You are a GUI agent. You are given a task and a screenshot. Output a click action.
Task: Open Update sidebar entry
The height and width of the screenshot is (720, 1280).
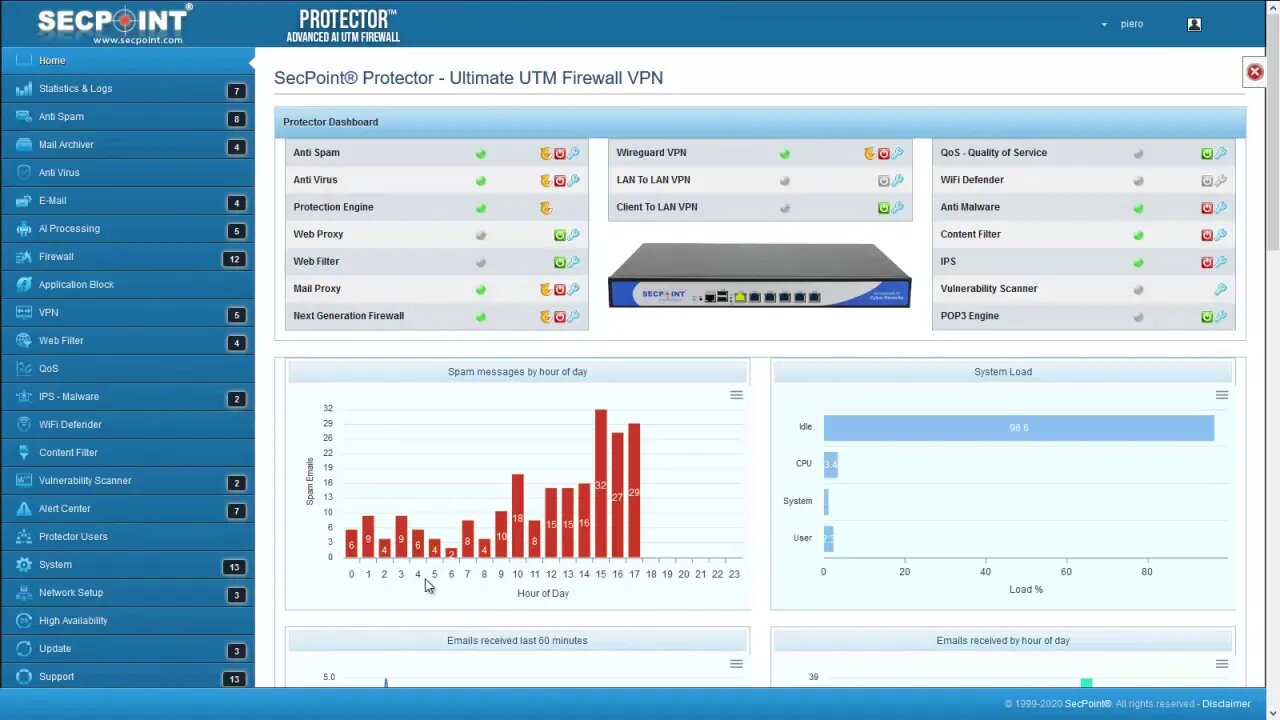[127, 649]
